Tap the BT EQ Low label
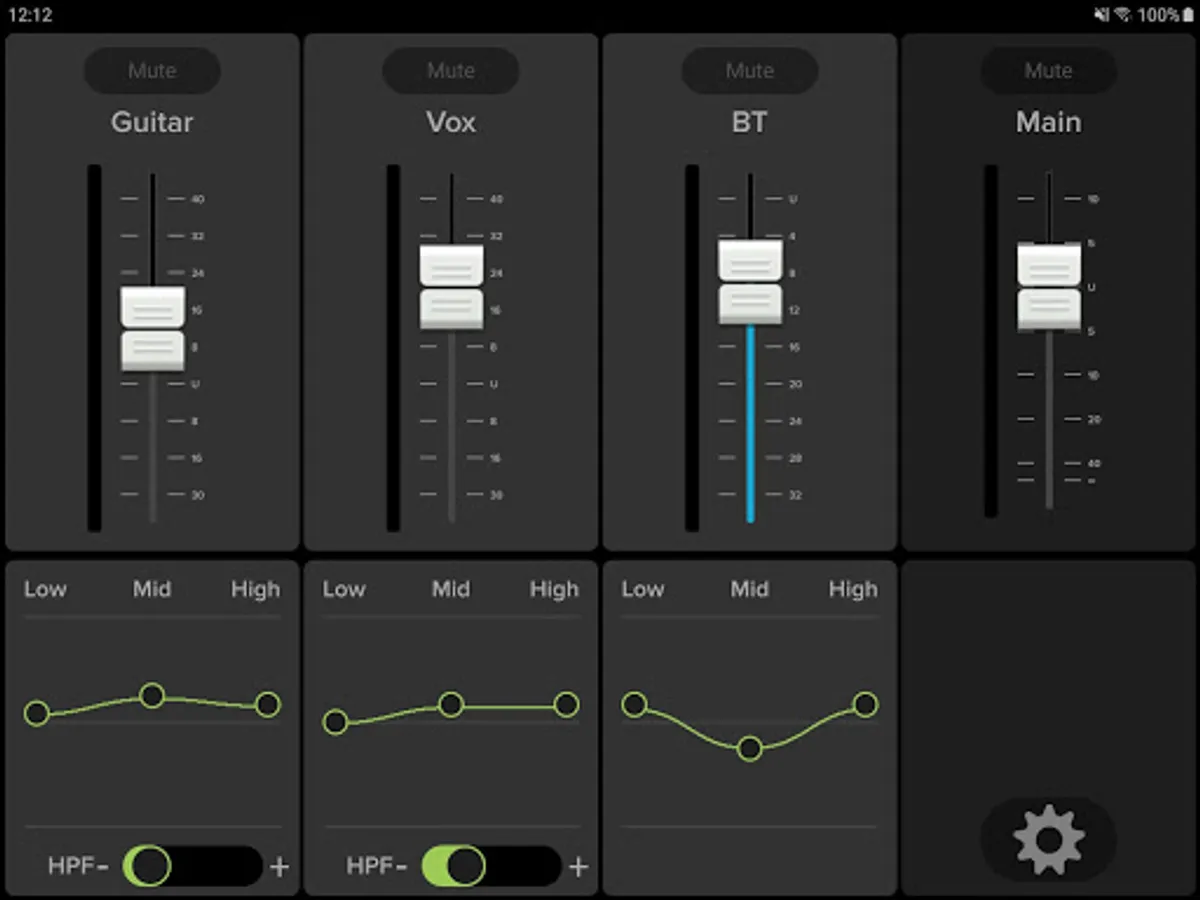 pos(643,589)
